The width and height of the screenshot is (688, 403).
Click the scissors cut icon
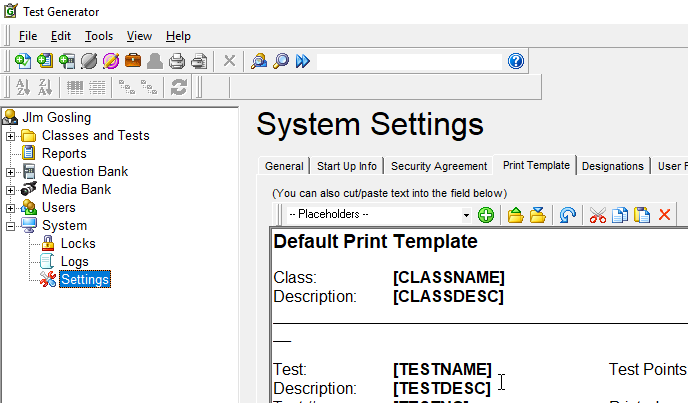click(x=598, y=215)
